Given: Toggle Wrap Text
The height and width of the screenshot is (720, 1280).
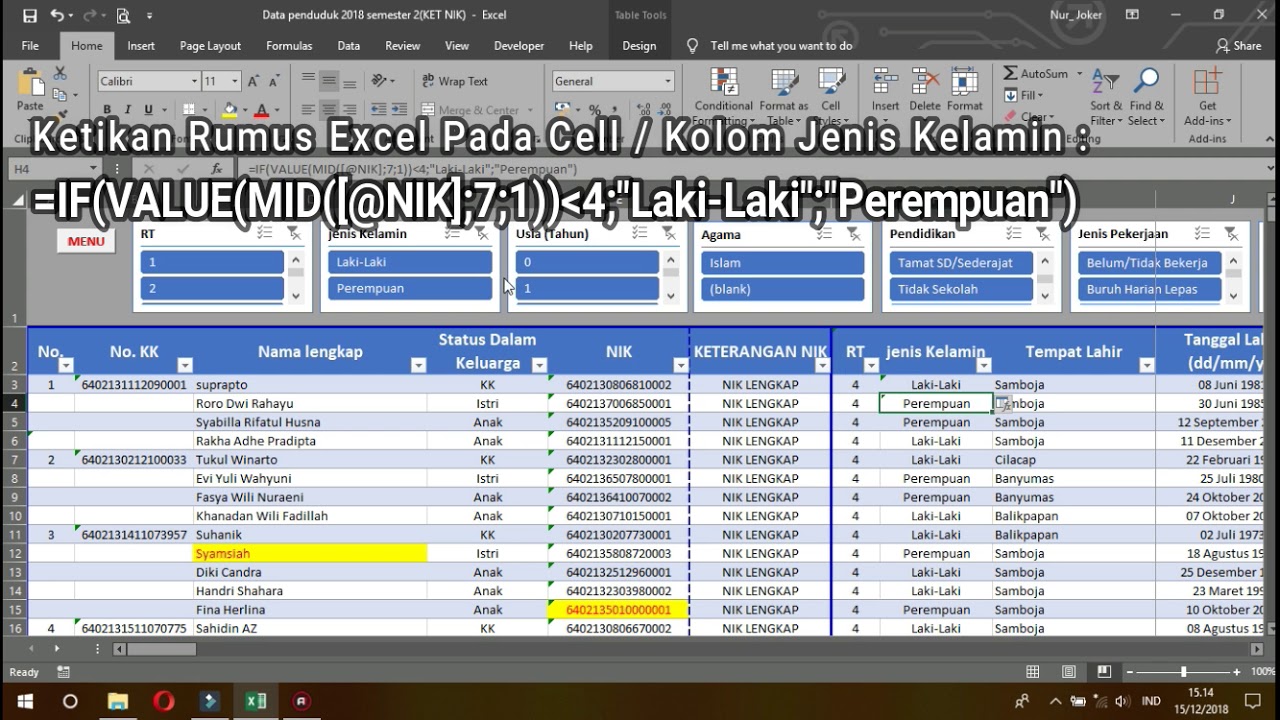Looking at the screenshot, I should pyautogui.click(x=455, y=81).
